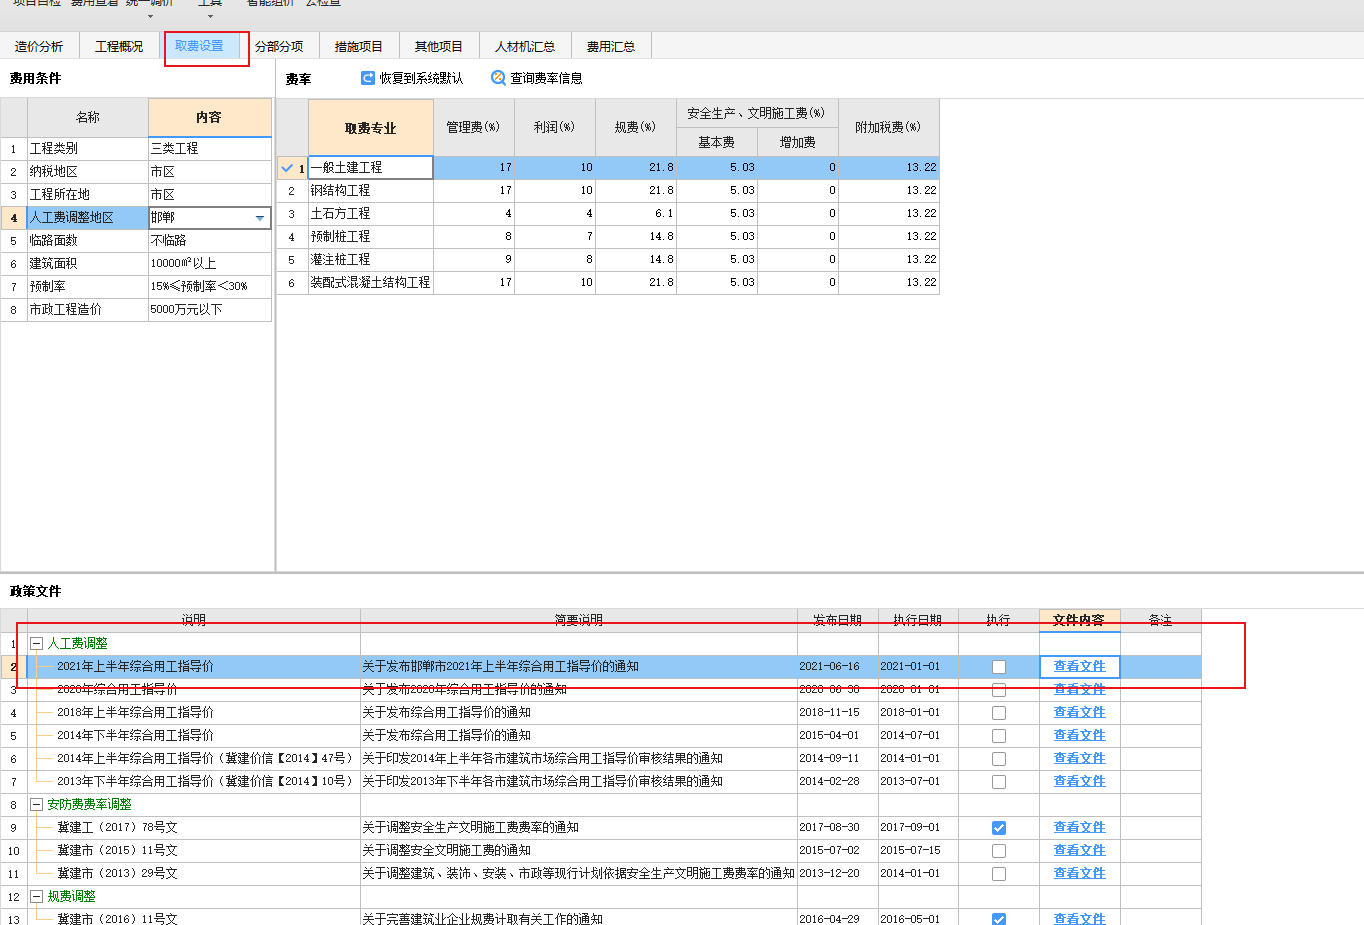Image resolution: width=1364 pixels, height=925 pixels.
Task: Click the 一般土建工程 cell
Action: pos(370,167)
